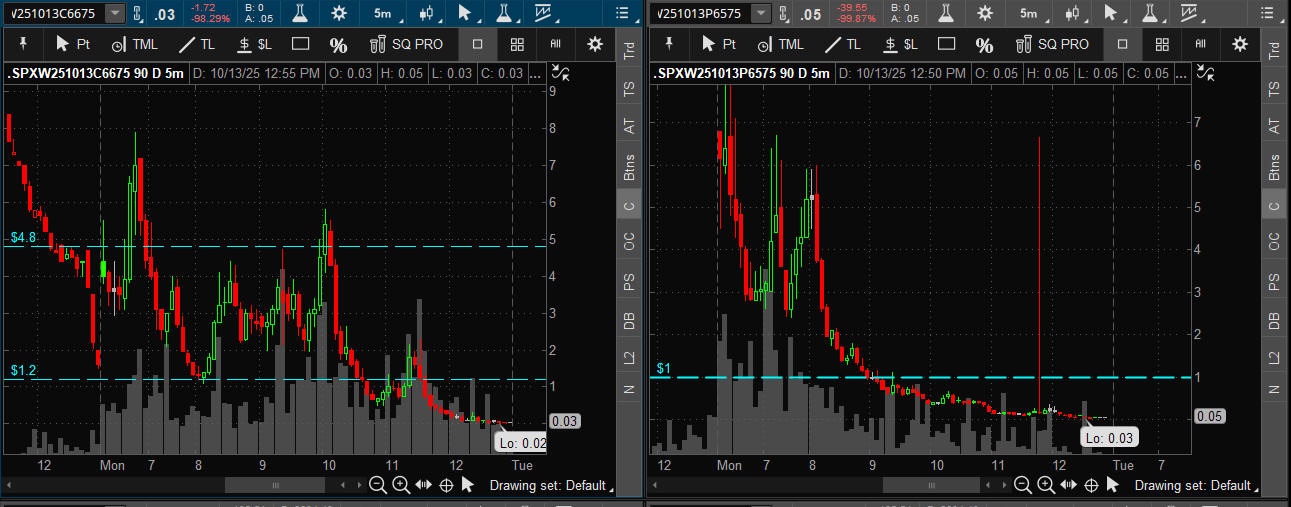Click the TML button on P6575 chart
The width and height of the screenshot is (1291, 507).
click(781, 44)
